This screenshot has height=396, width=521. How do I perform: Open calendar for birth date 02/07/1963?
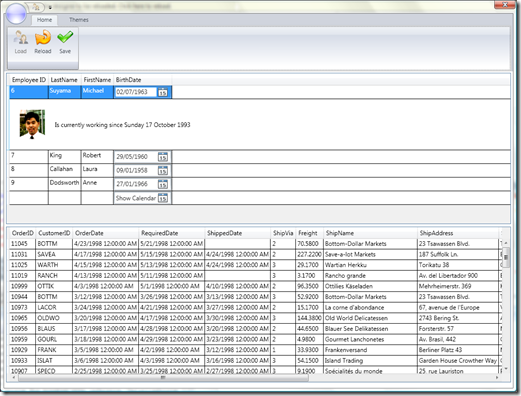coord(163,92)
